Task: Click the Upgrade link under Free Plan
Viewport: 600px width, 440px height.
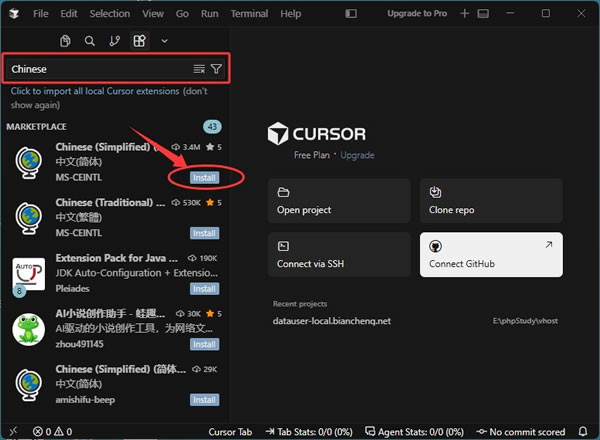Action: click(357, 155)
